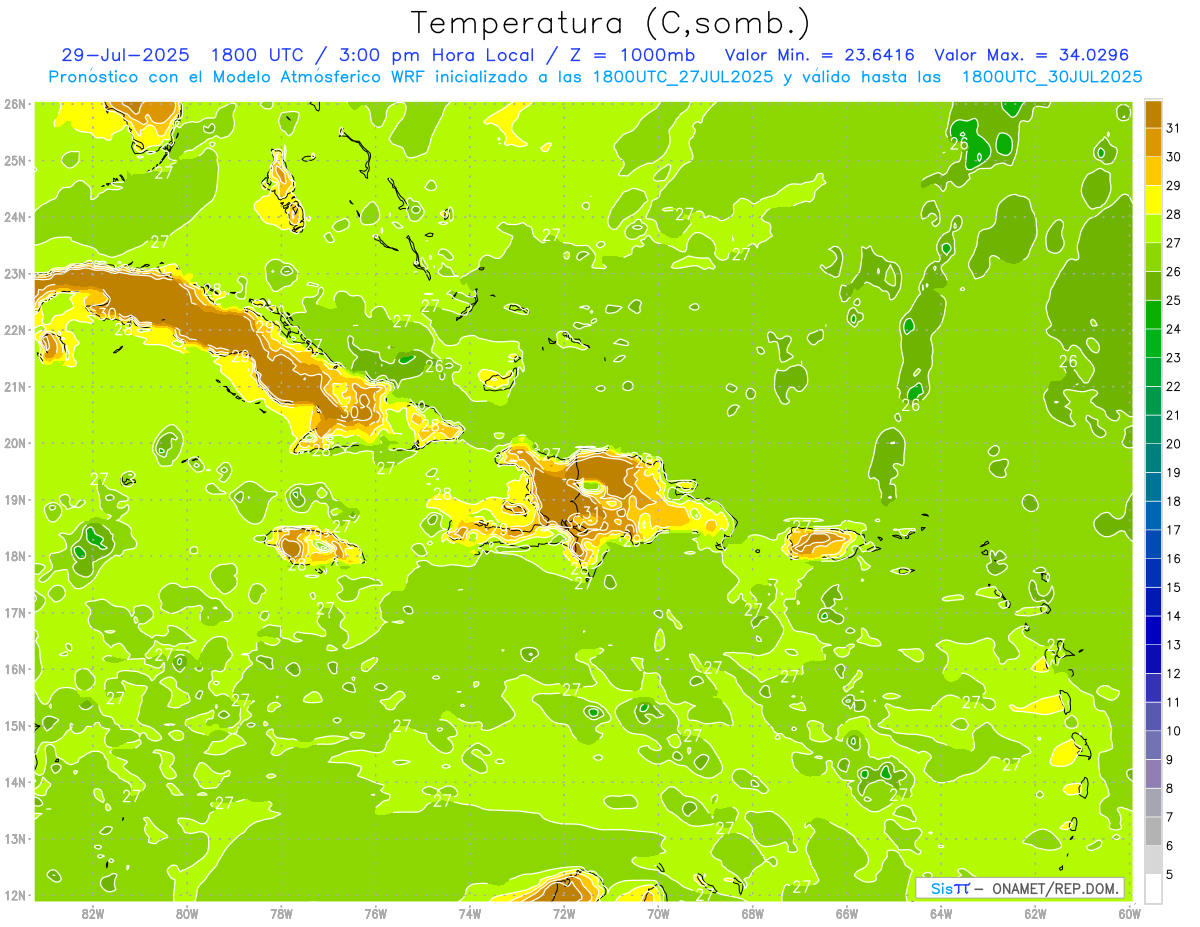Click the orange color bar segment between 30 and 31
The height and width of the screenshot is (927, 1200).
point(1153,143)
